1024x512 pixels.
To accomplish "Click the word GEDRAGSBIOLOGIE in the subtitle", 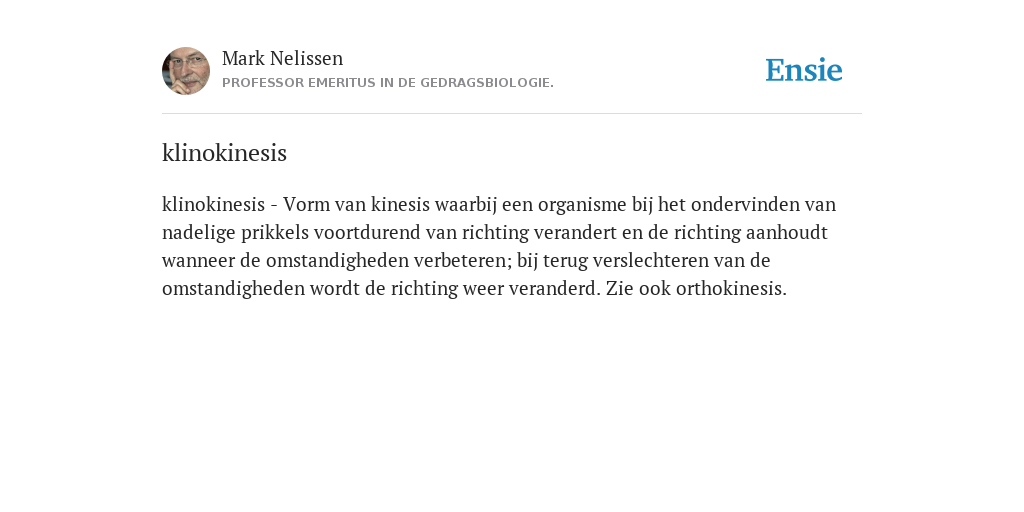I will [x=487, y=83].
